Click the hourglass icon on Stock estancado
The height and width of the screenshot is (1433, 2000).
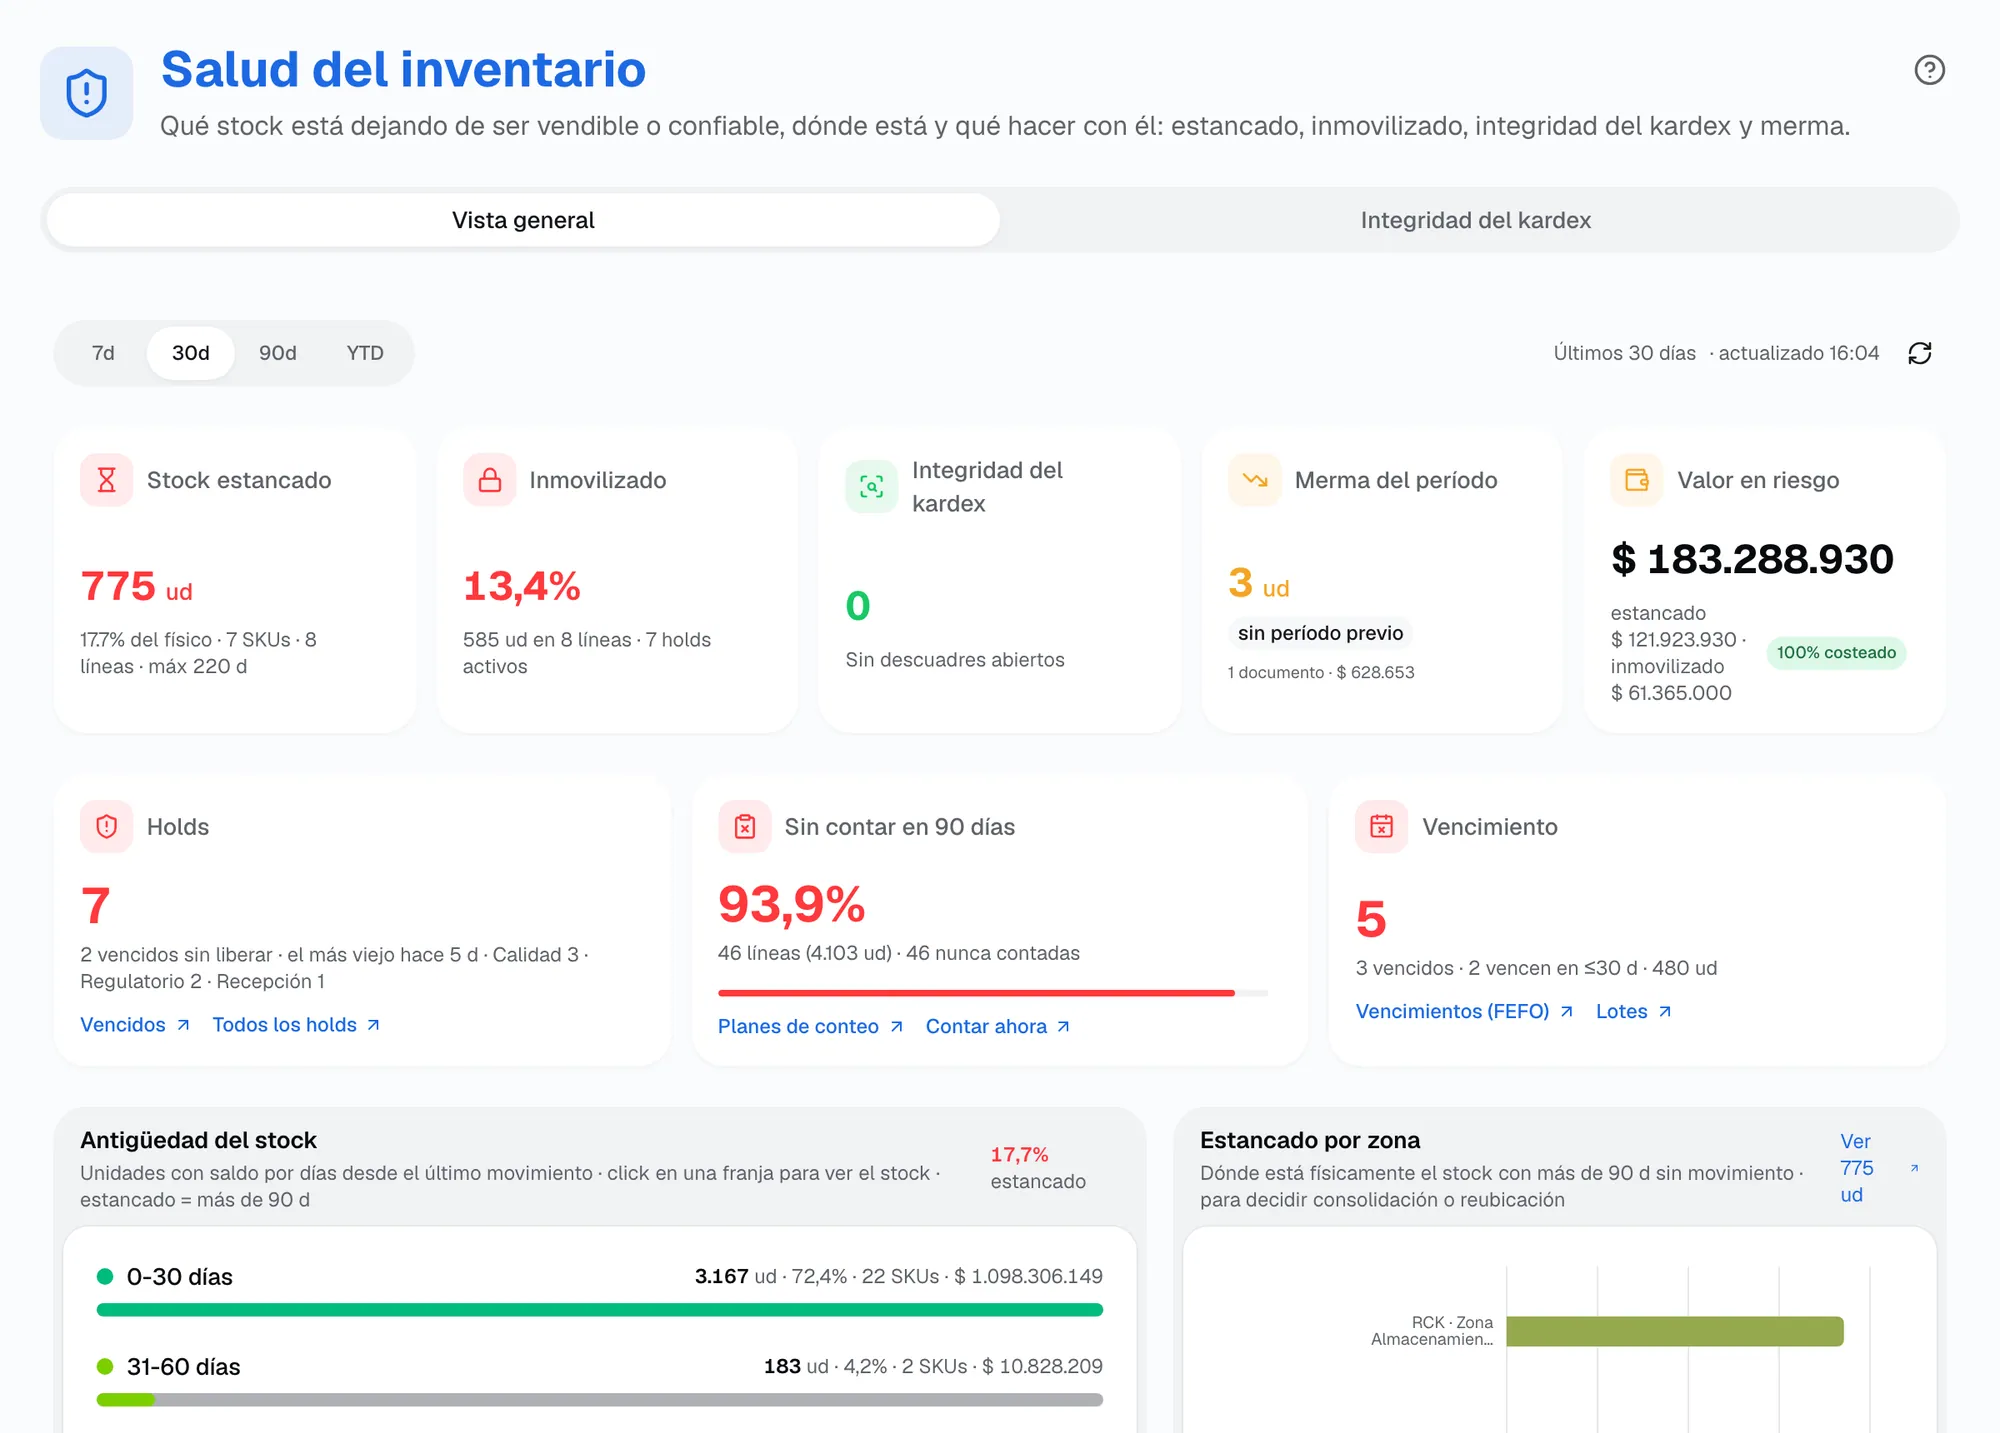point(107,480)
